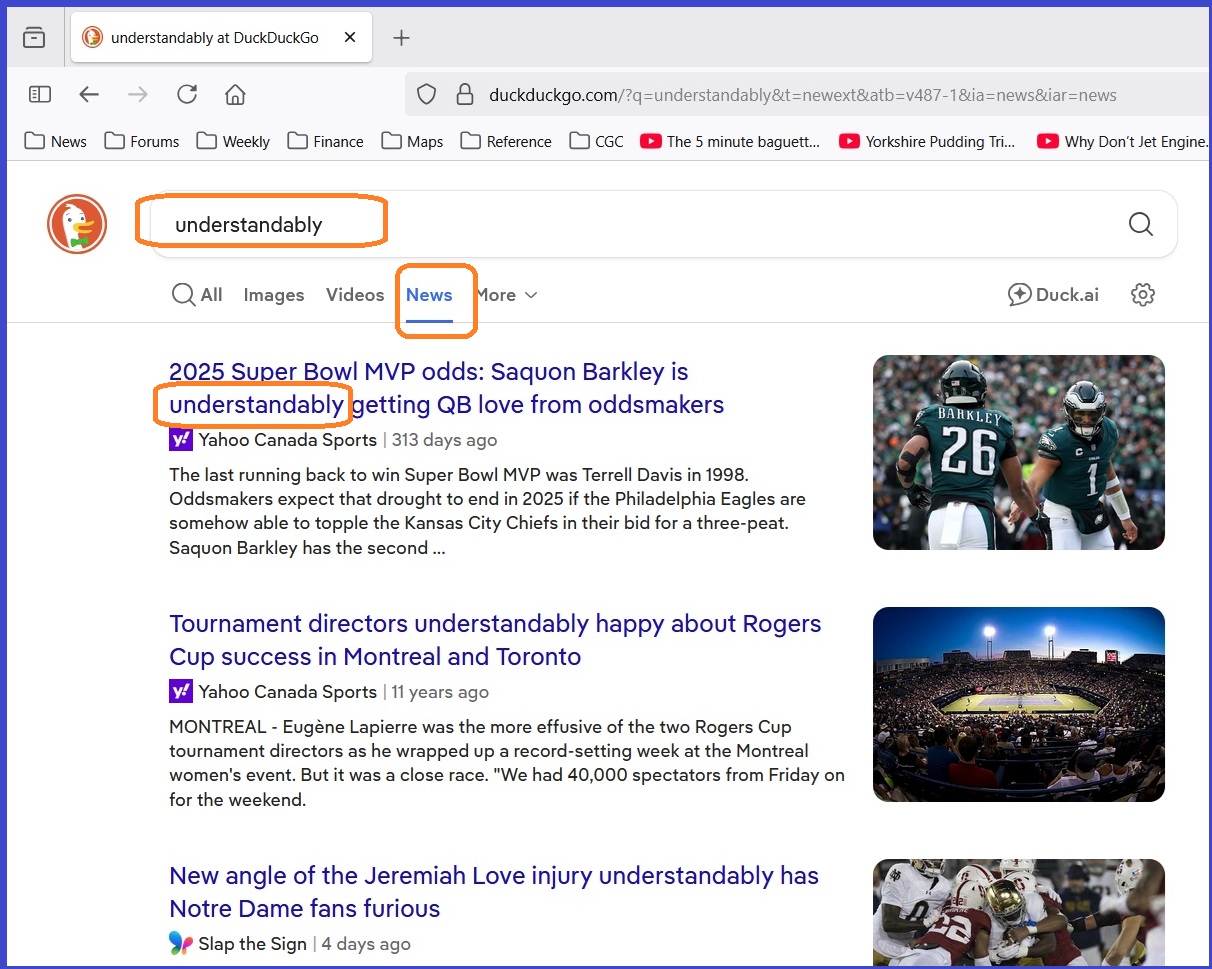
Task: Open a new browser tab
Action: point(401,38)
